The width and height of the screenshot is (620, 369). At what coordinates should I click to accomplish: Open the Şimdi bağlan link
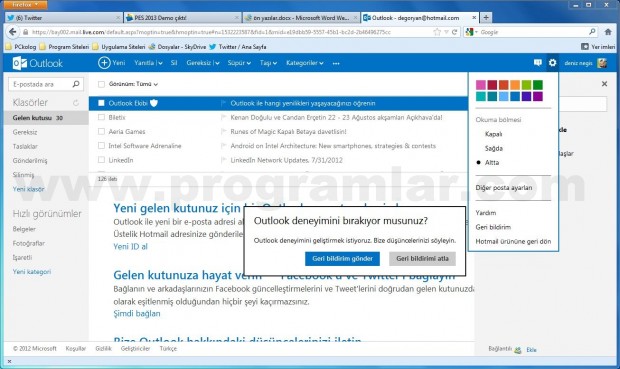pos(137,314)
